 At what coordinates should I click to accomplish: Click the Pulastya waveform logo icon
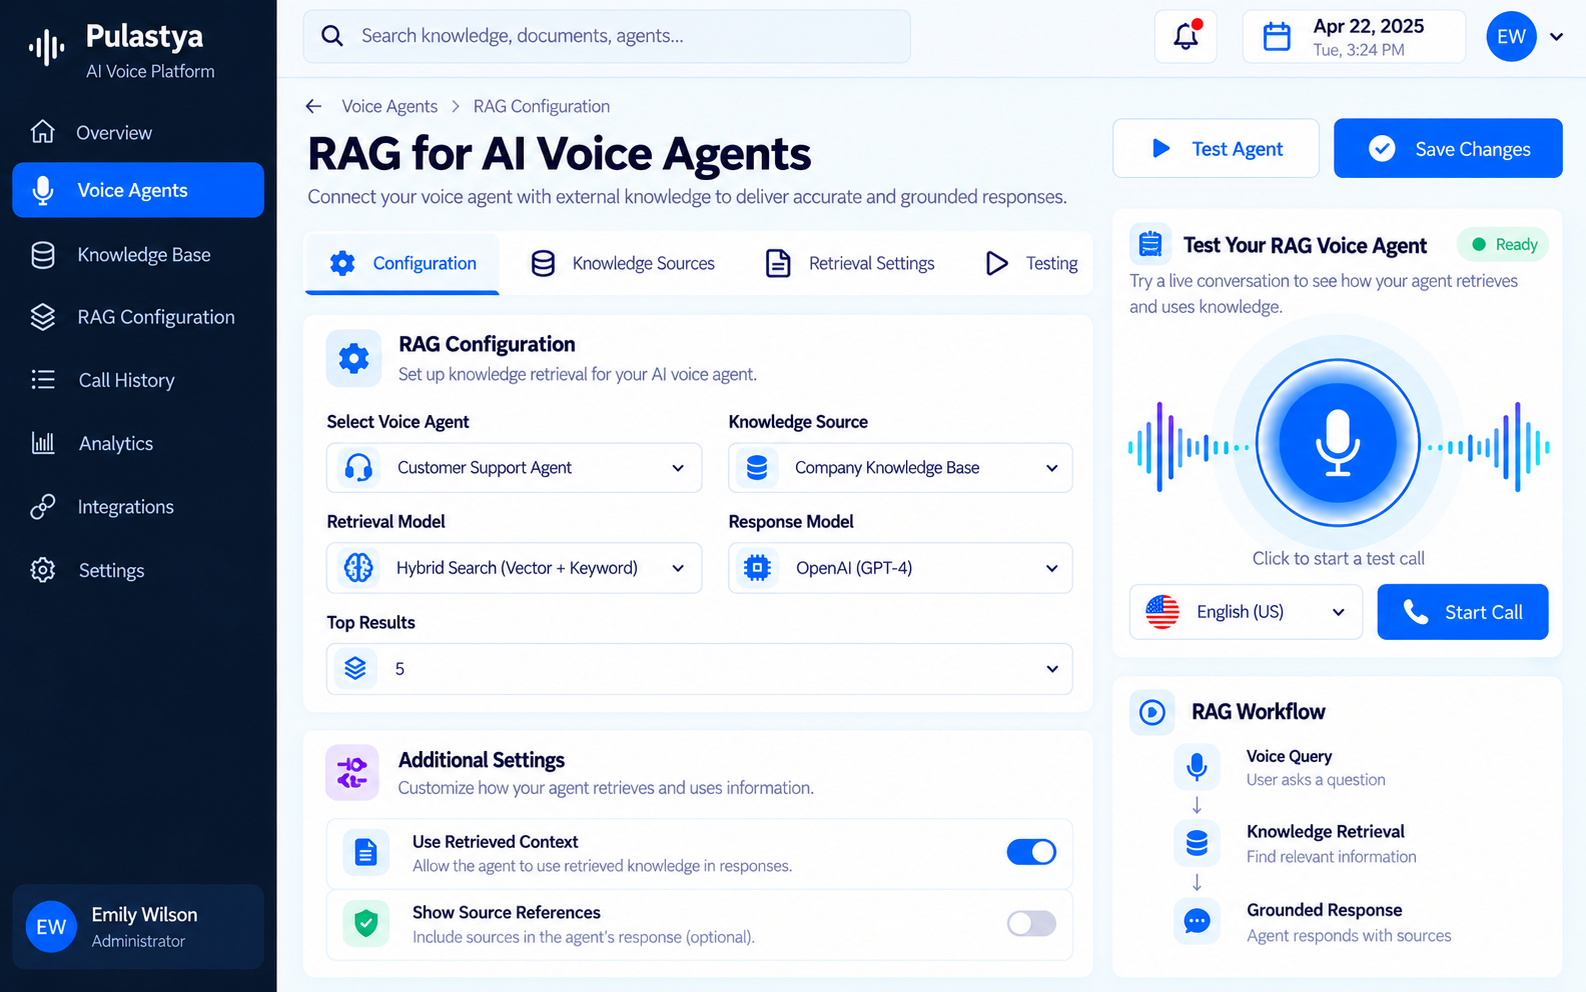point(46,46)
